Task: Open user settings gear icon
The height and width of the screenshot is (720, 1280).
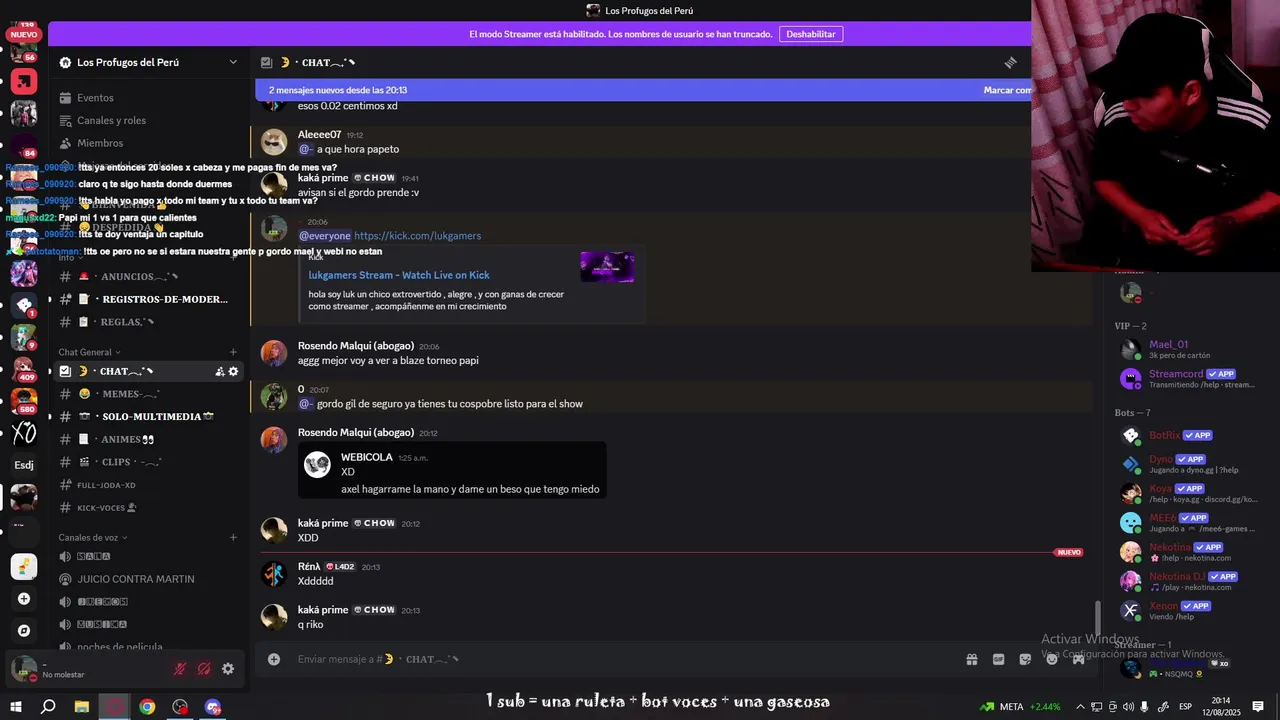Action: (x=228, y=669)
